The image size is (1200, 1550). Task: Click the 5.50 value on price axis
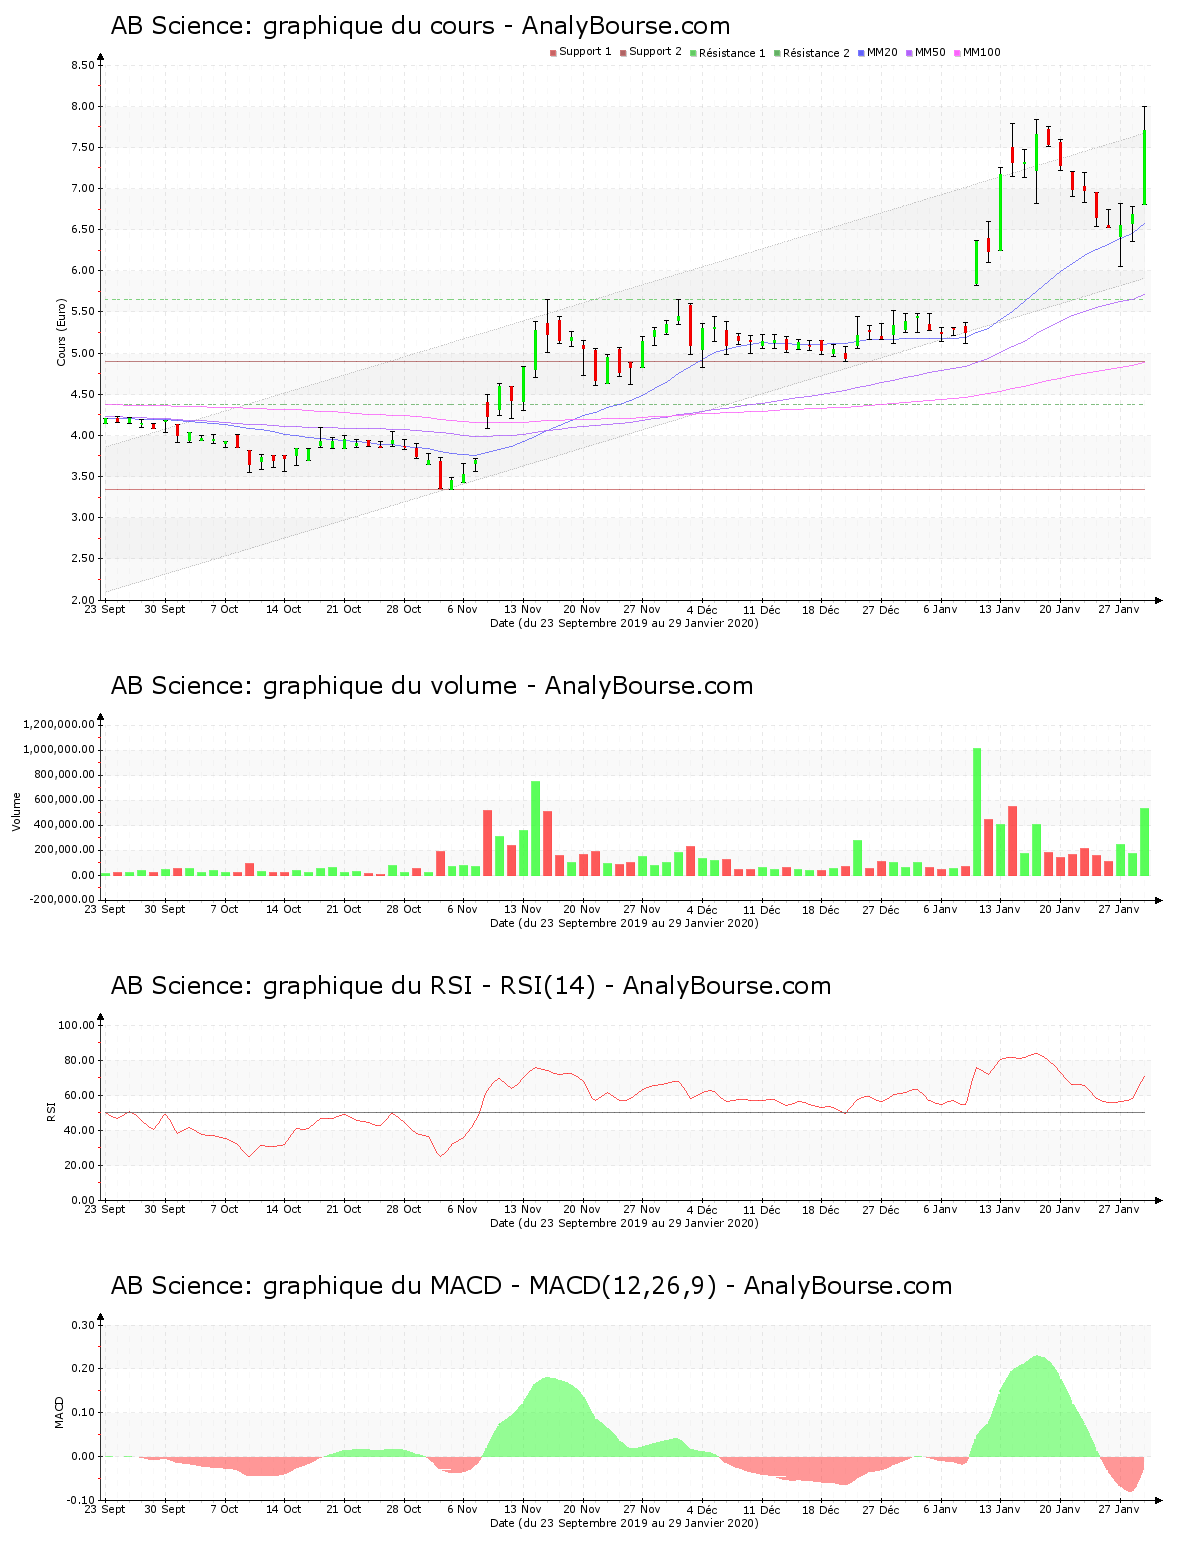coord(83,312)
